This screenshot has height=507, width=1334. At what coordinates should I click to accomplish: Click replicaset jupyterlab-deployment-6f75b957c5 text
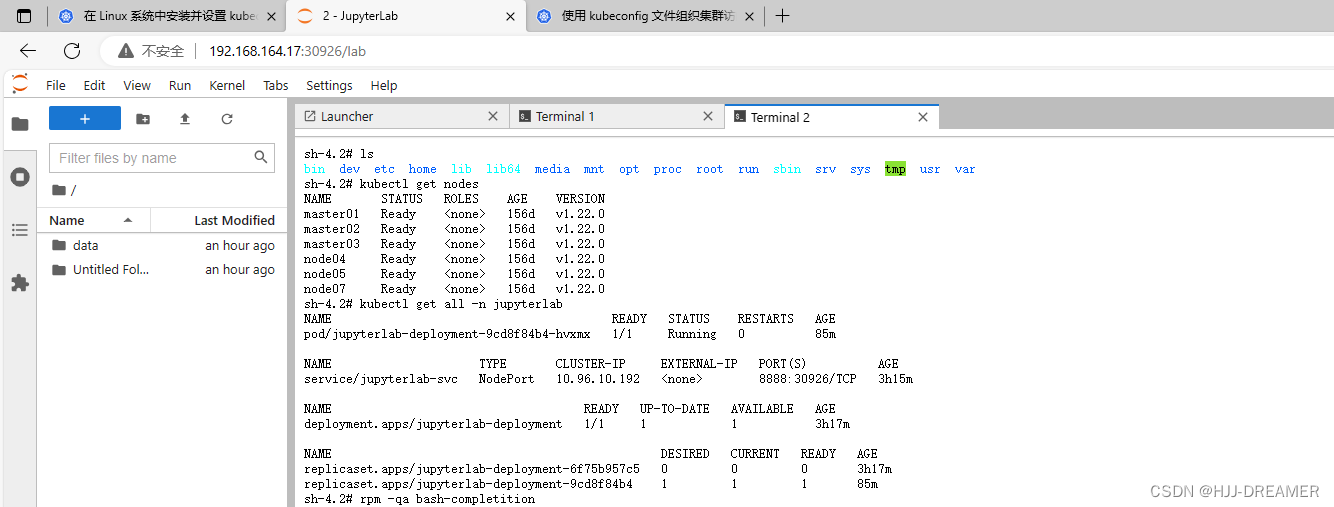tap(472, 469)
